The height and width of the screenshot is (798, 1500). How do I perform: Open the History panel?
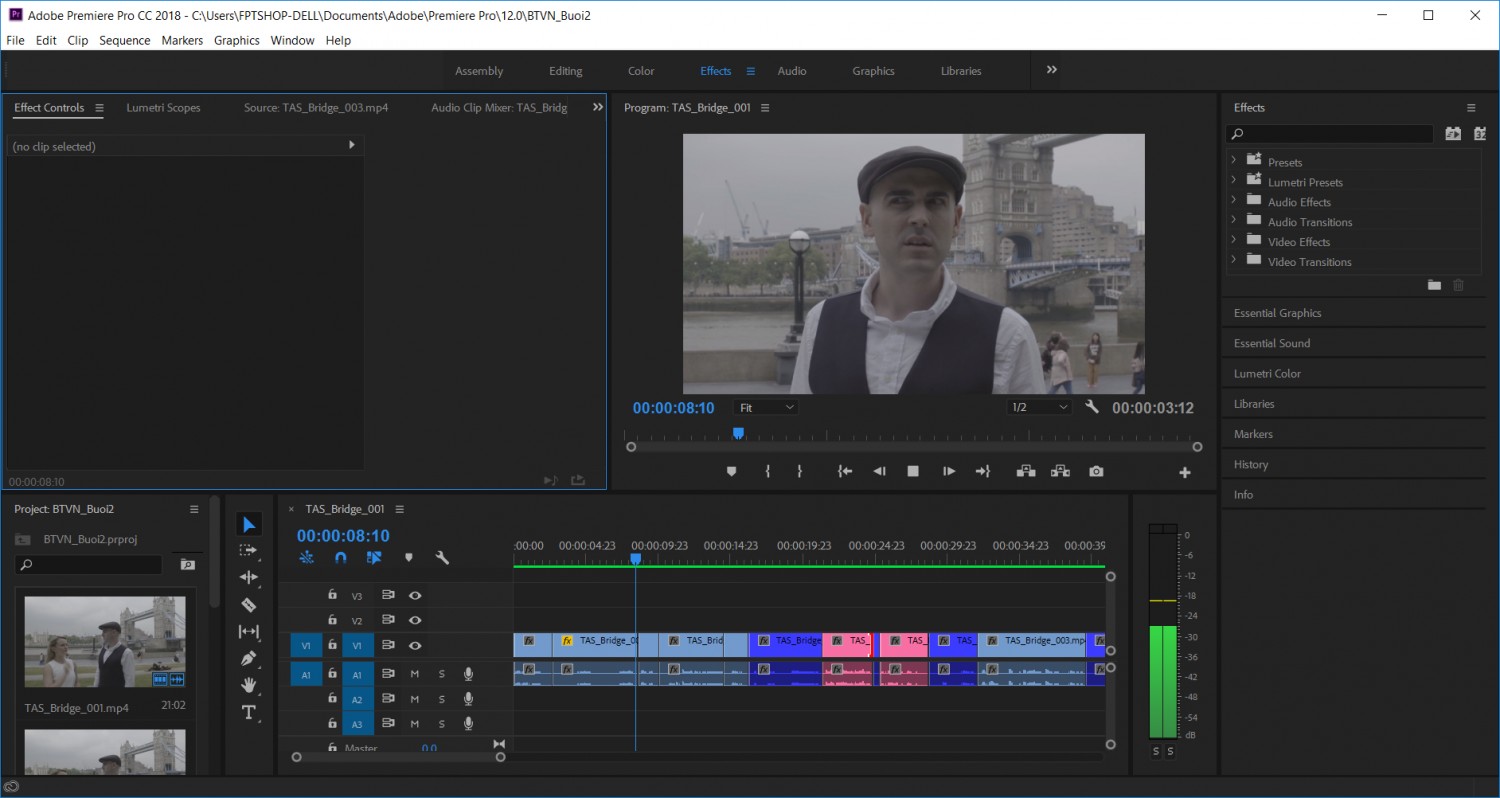(x=1250, y=465)
